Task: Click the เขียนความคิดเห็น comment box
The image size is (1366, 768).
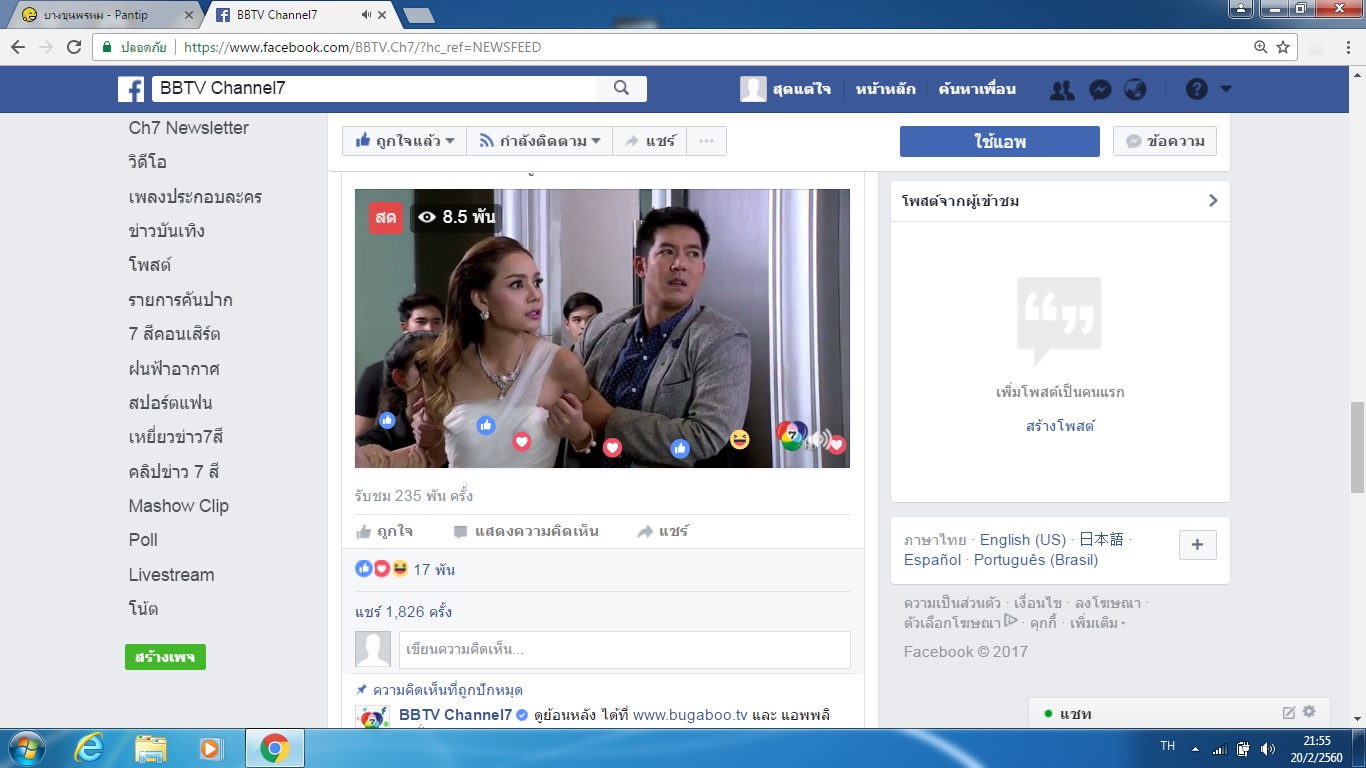Action: 625,650
